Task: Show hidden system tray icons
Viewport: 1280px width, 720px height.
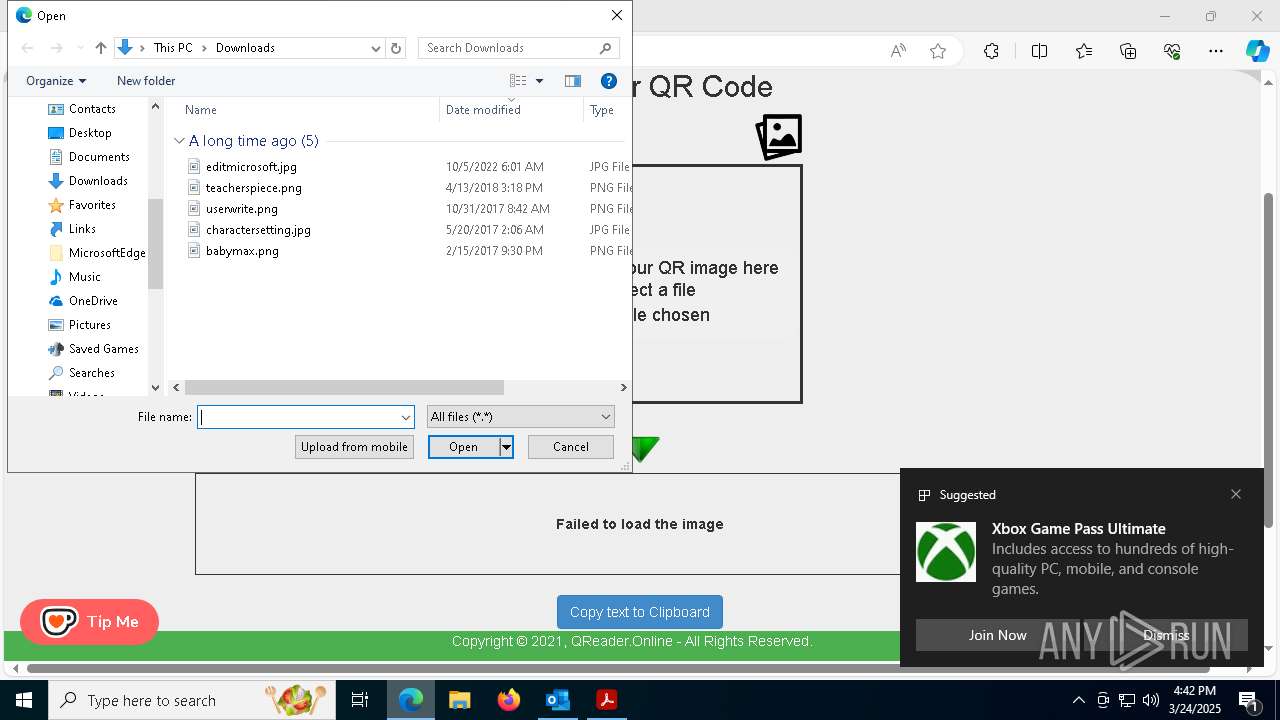Action: click(x=1078, y=700)
